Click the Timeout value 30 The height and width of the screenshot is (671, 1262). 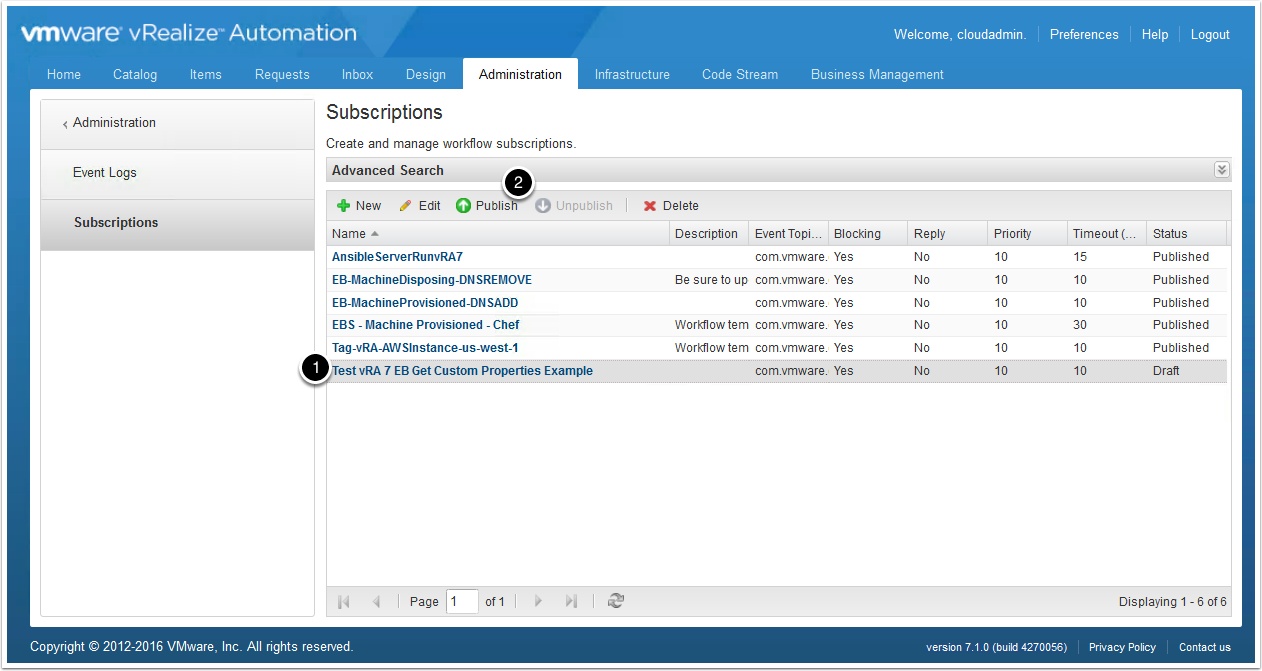[x=1080, y=325]
